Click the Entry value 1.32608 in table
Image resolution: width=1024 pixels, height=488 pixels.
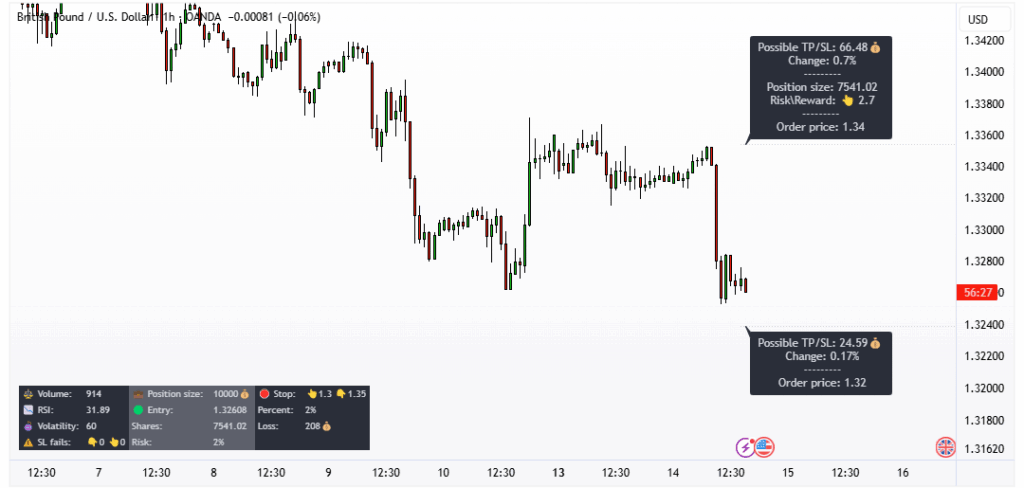(233, 410)
